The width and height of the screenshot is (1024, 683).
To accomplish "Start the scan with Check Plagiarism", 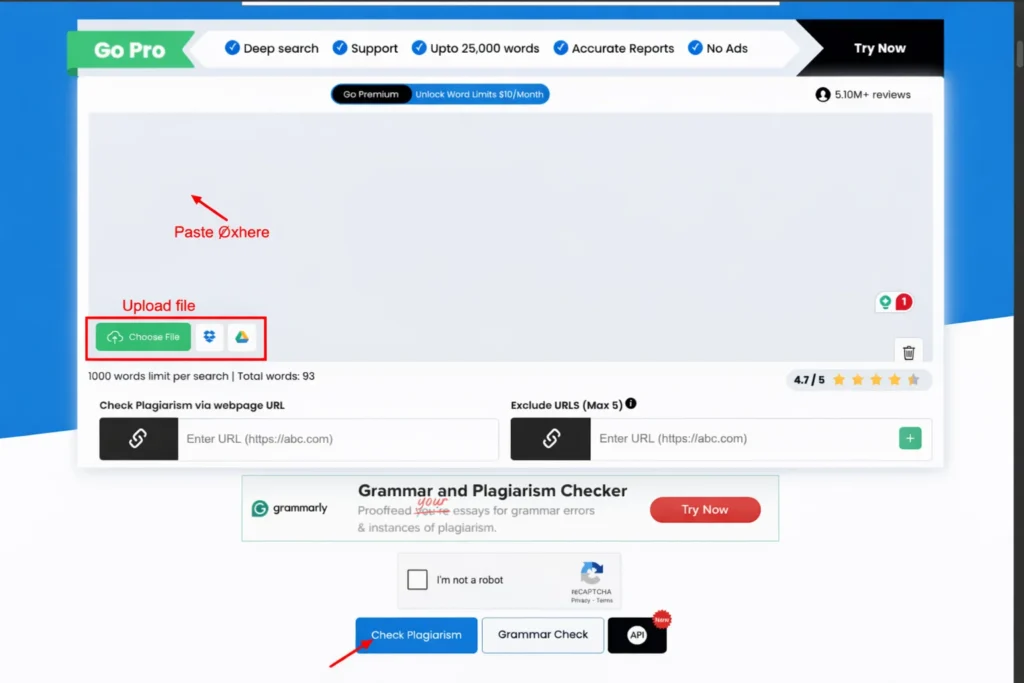I will [416, 635].
